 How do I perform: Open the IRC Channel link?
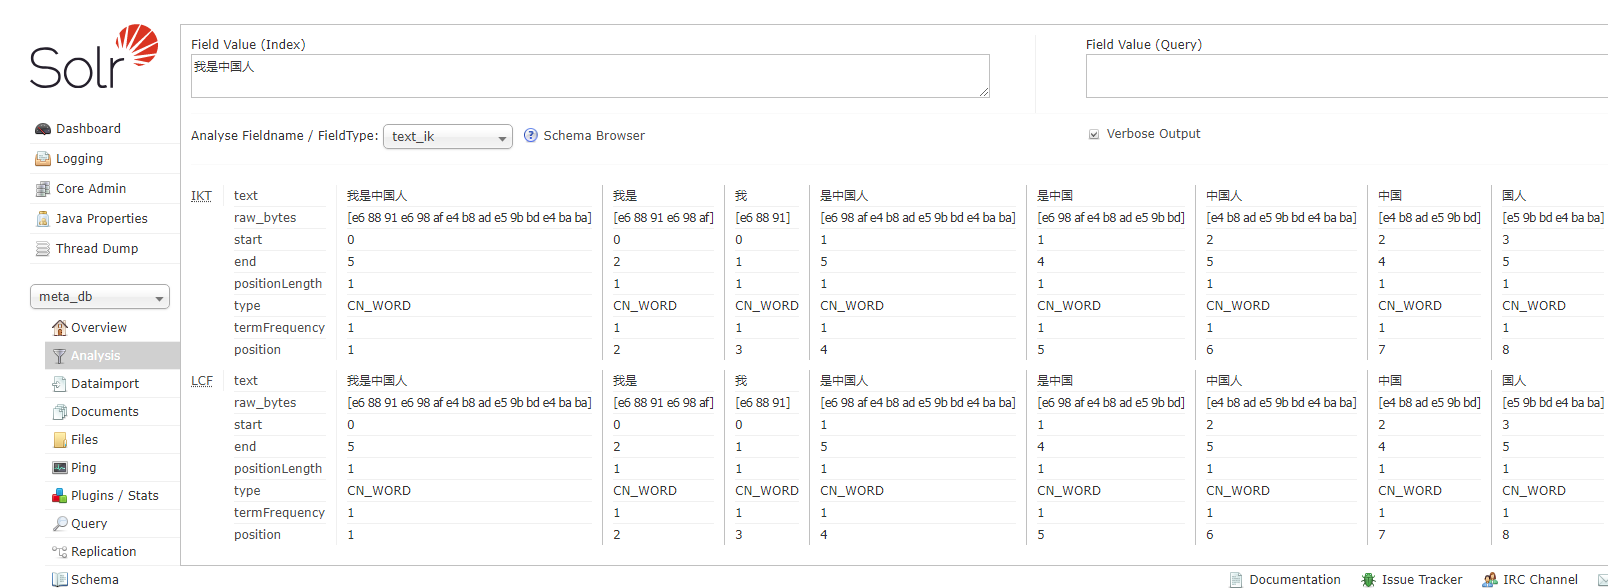coord(1540,580)
